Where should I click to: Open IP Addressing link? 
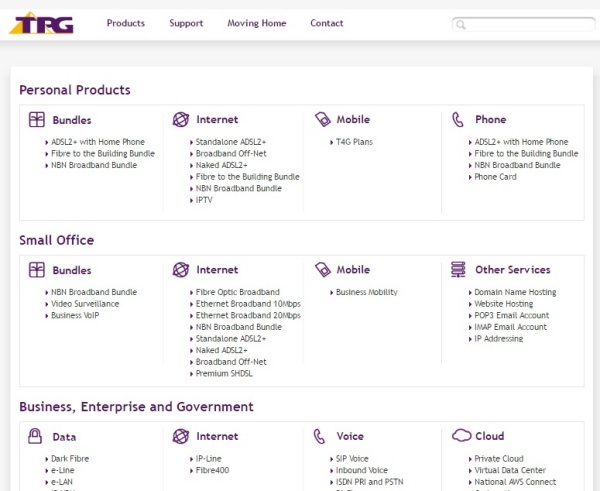click(499, 339)
